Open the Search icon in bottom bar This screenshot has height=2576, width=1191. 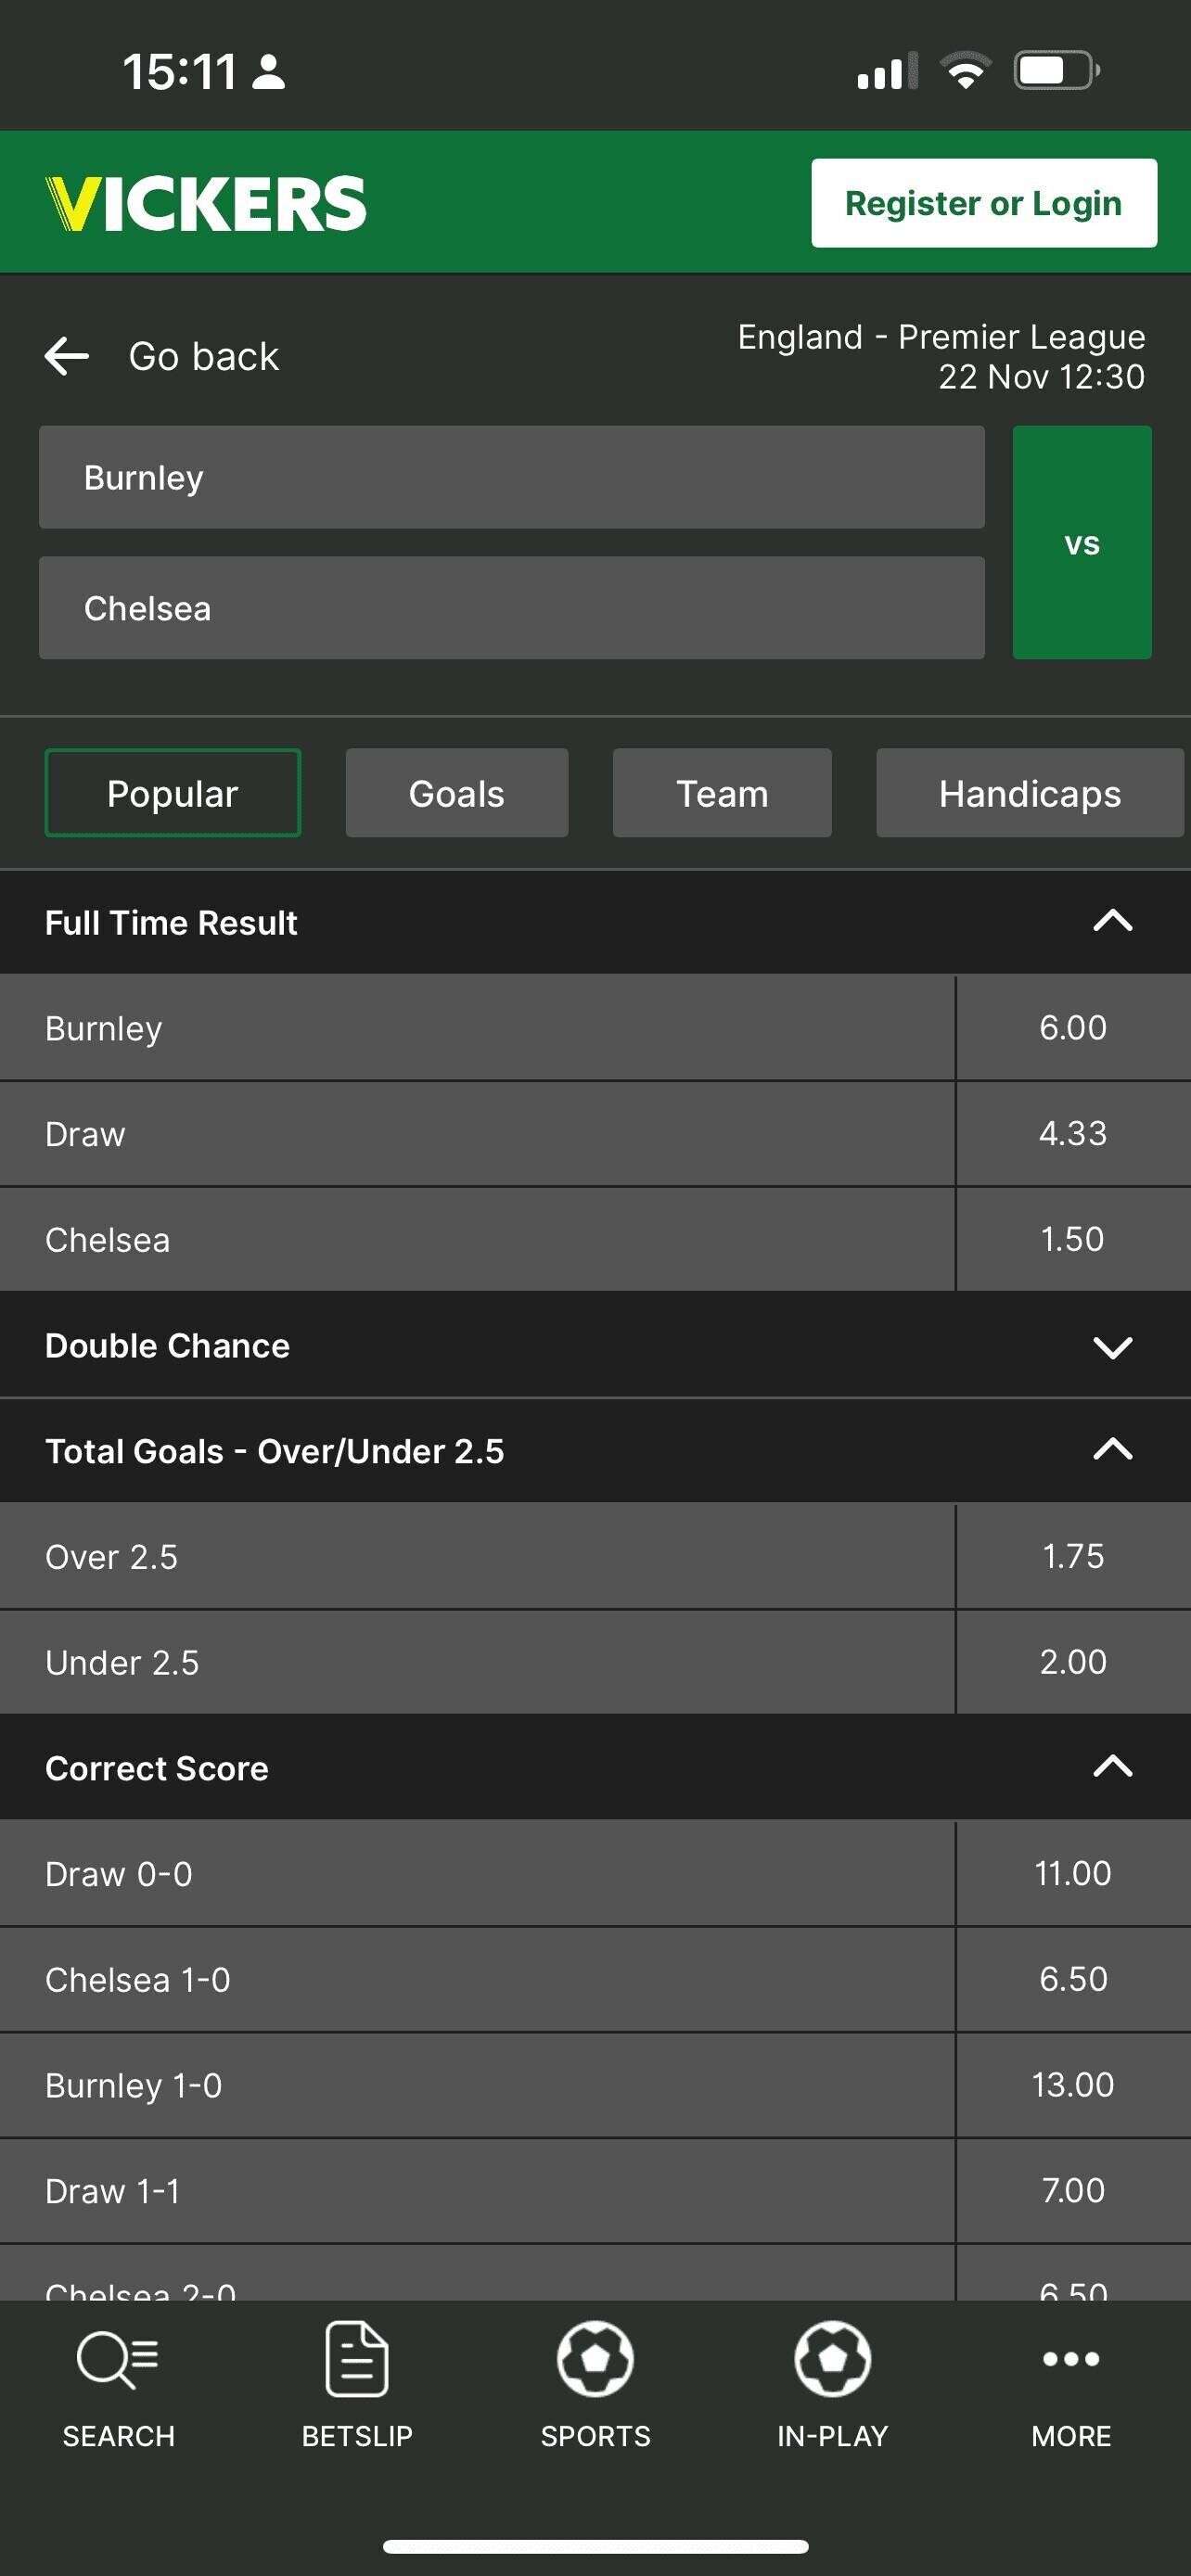pyautogui.click(x=118, y=2362)
